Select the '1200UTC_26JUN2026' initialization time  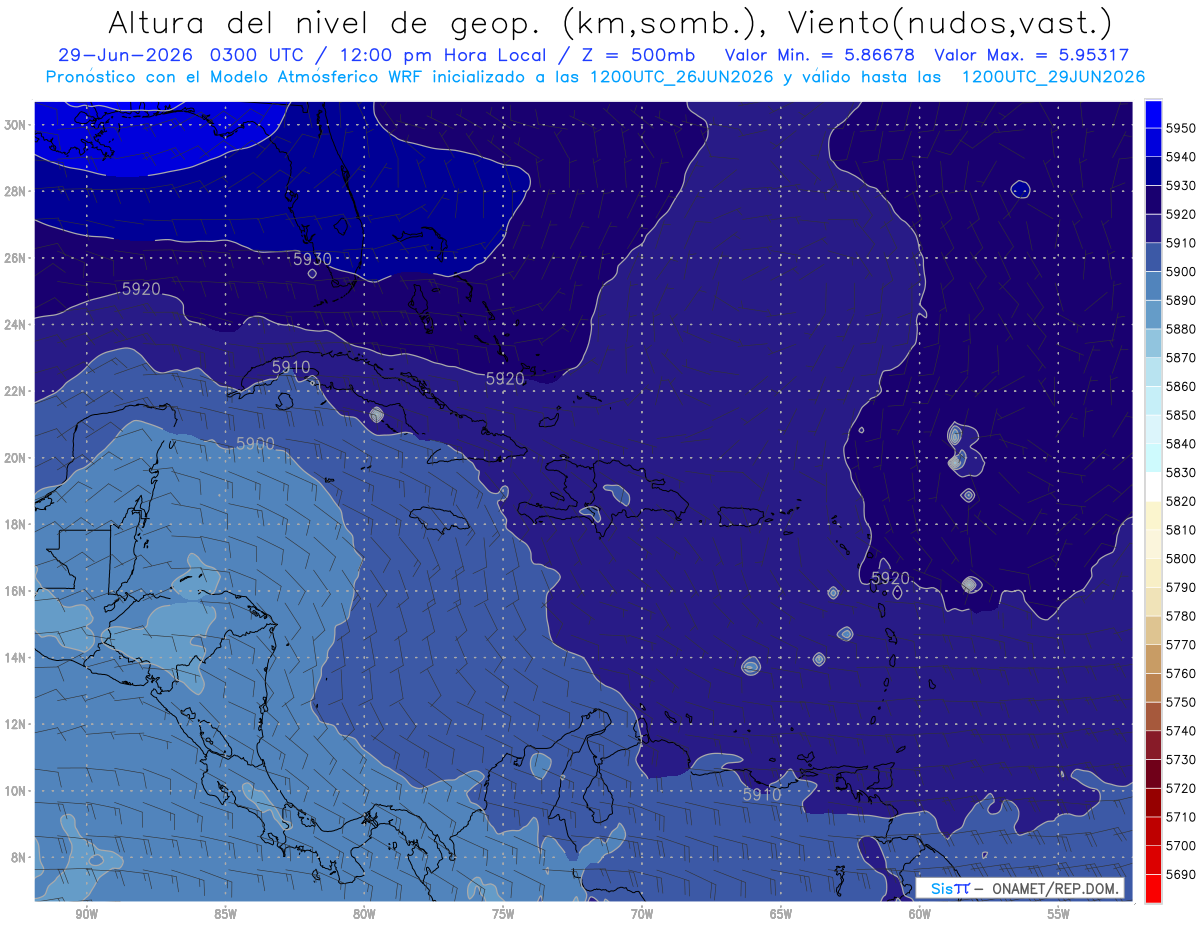coord(682,77)
